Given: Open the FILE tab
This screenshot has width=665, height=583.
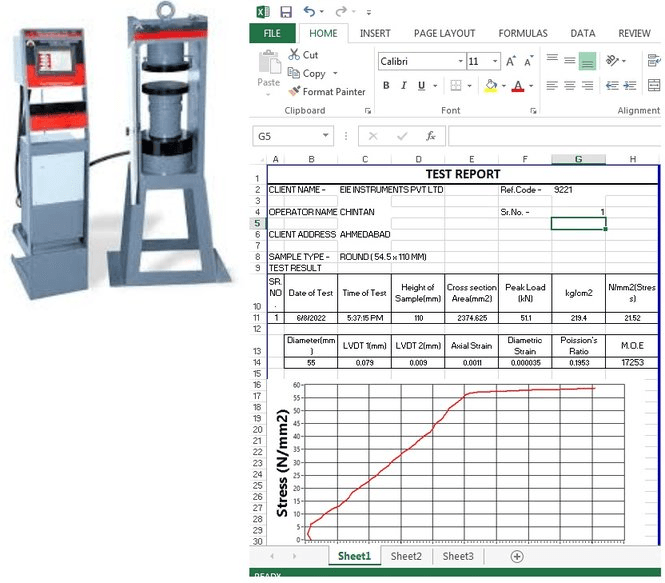Looking at the screenshot, I should [x=272, y=33].
